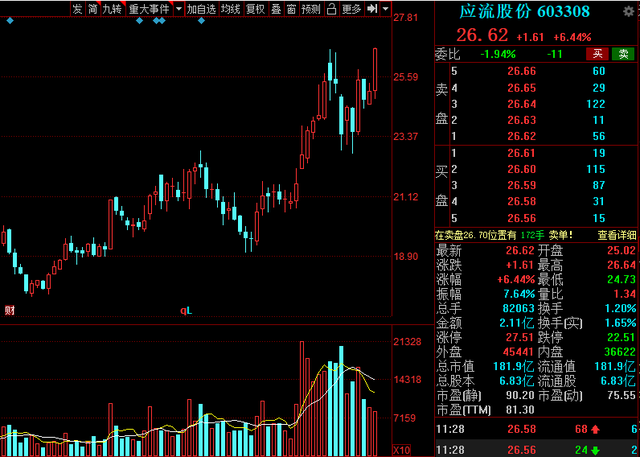Screen dimensions: 640x457
Task: Click the 总手 value 82063
Action: 518,308
